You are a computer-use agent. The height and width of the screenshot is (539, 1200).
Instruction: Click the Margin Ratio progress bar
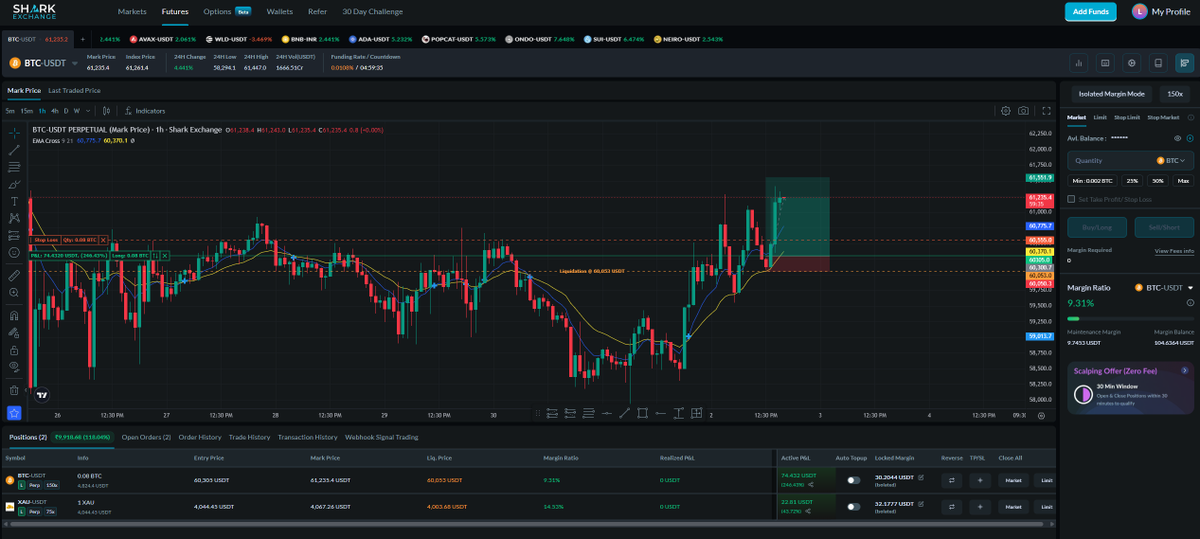pyautogui.click(x=1130, y=319)
